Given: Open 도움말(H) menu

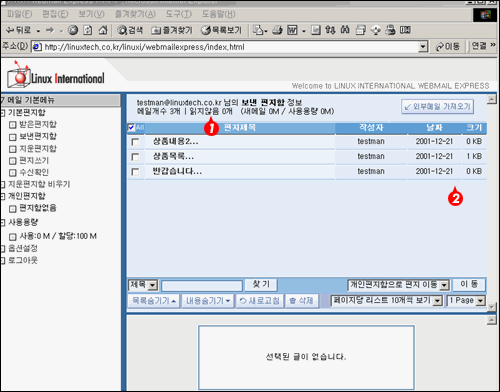Looking at the screenshot, I should (219, 14).
